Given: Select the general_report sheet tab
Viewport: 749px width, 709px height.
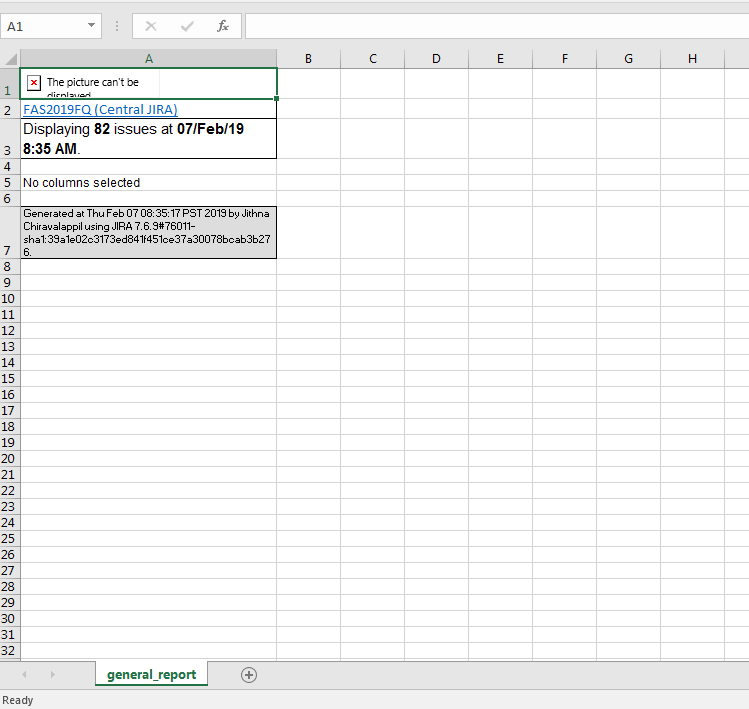Looking at the screenshot, I should pyautogui.click(x=151, y=674).
